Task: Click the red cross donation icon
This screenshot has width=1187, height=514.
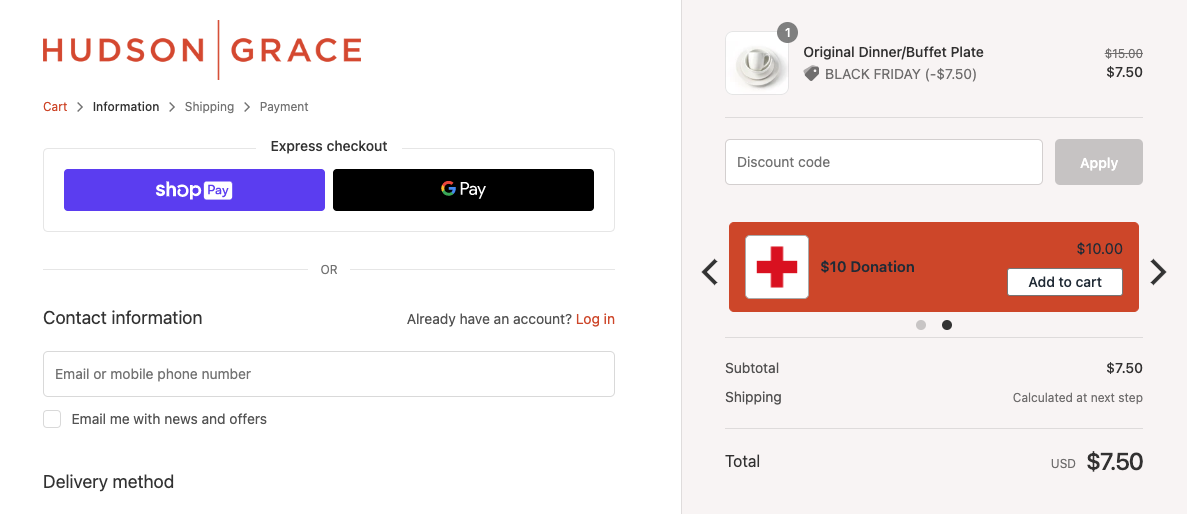Action: [777, 267]
